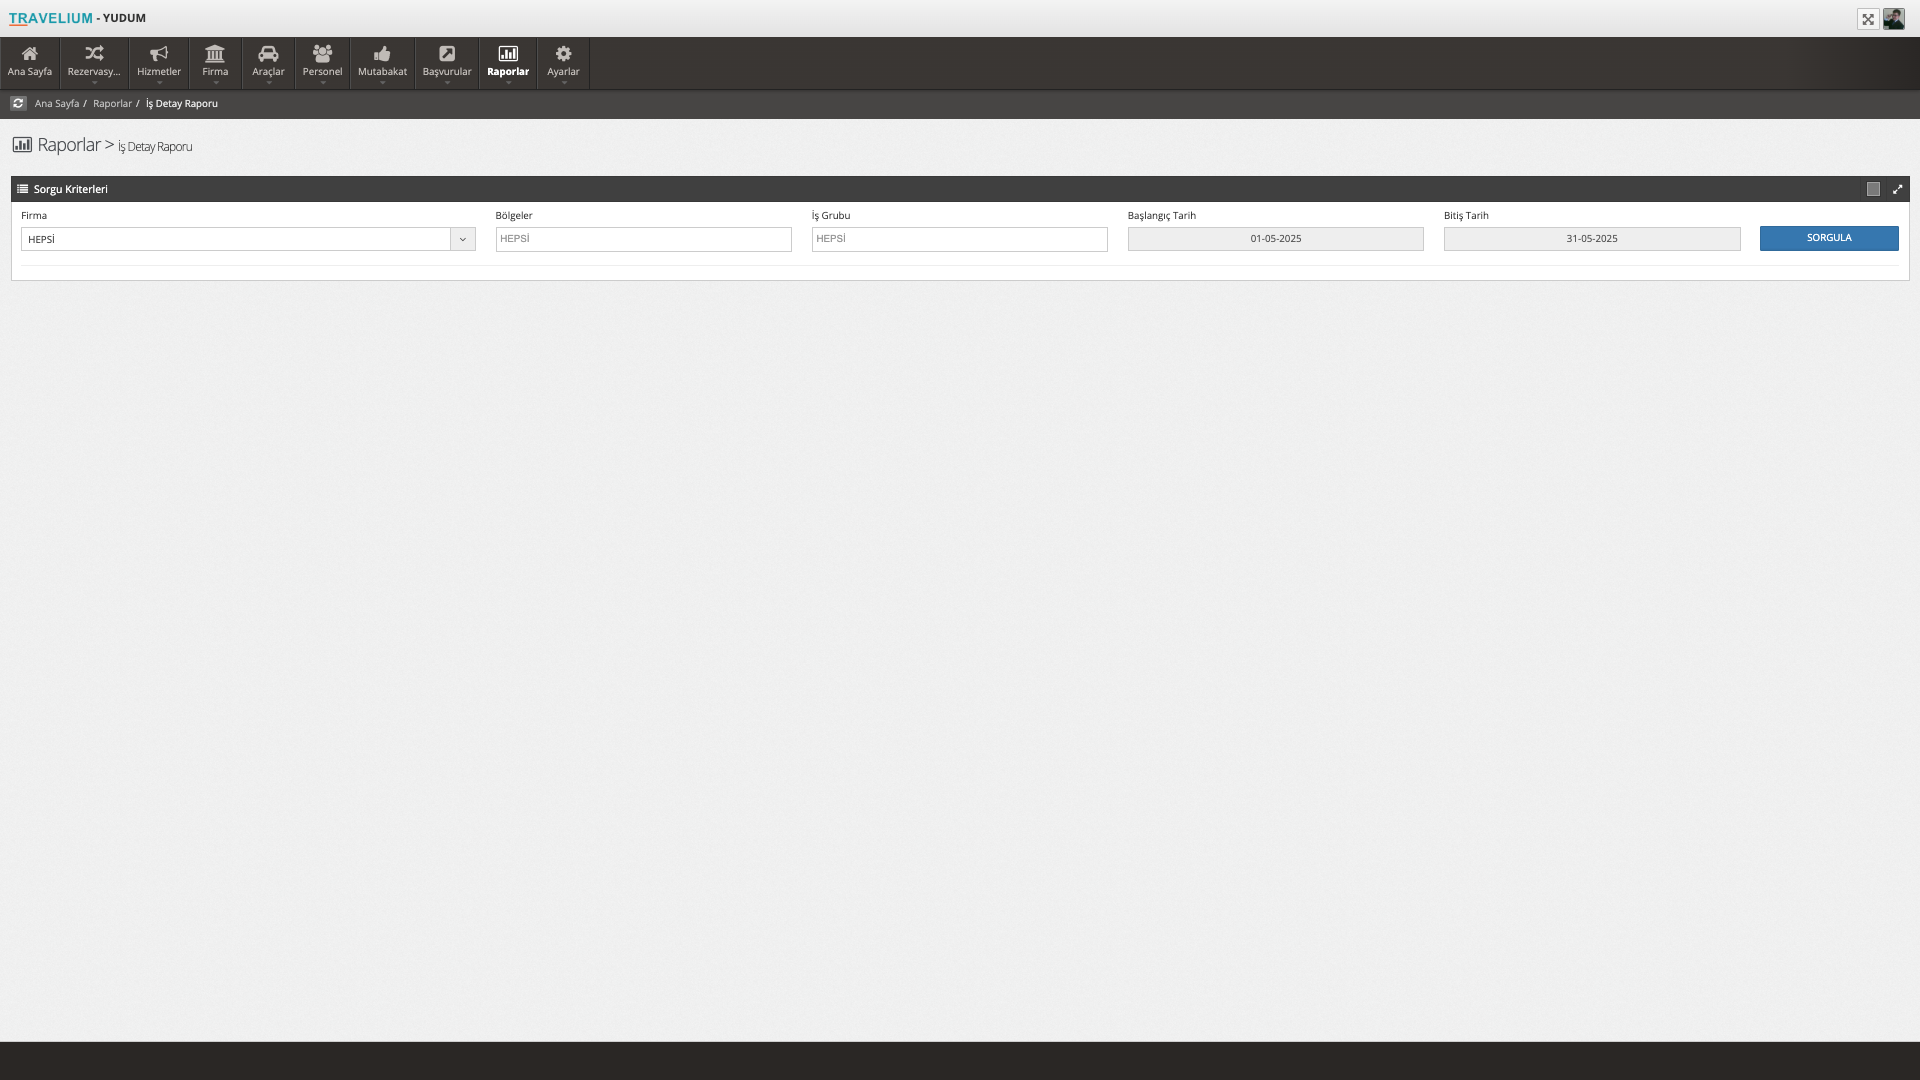1920x1080 pixels.
Task: Open the Mutabakat thumbs-up menu
Action: [x=382, y=61]
